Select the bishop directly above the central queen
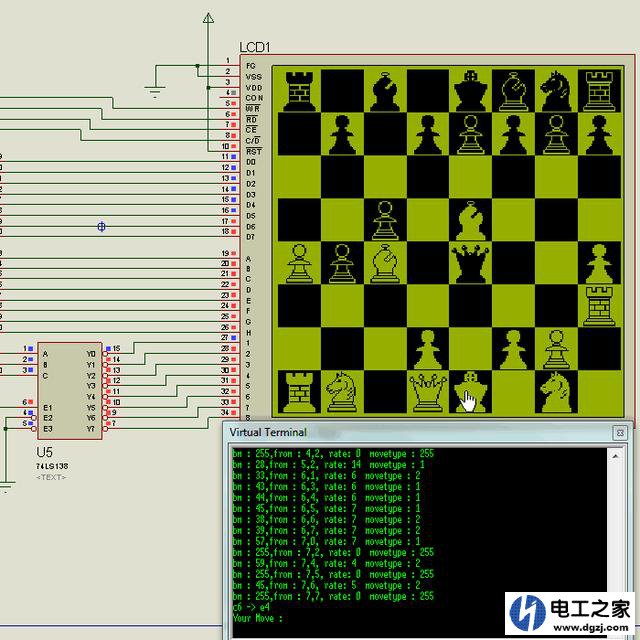 coord(471,220)
